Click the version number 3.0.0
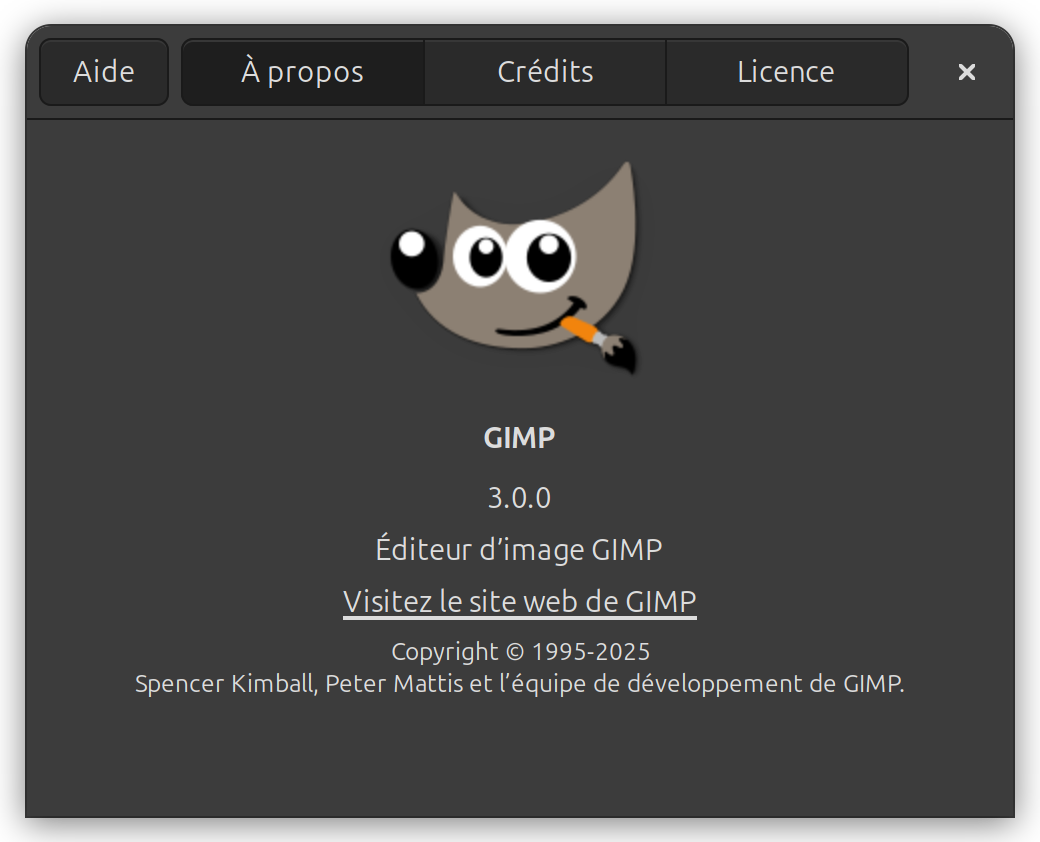 (x=519, y=498)
